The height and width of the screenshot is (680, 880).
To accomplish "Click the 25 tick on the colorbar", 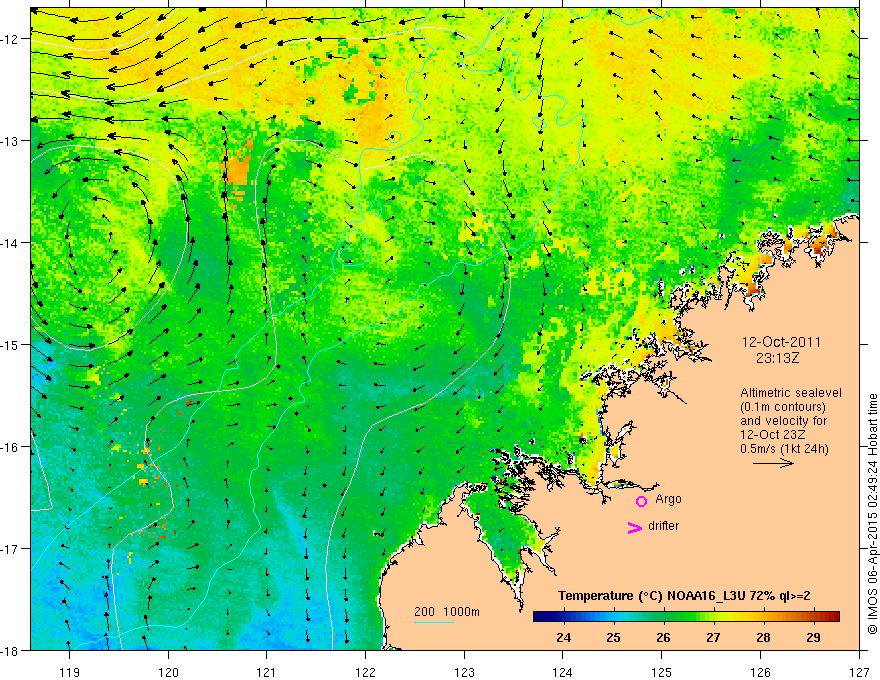I will tap(613, 637).
